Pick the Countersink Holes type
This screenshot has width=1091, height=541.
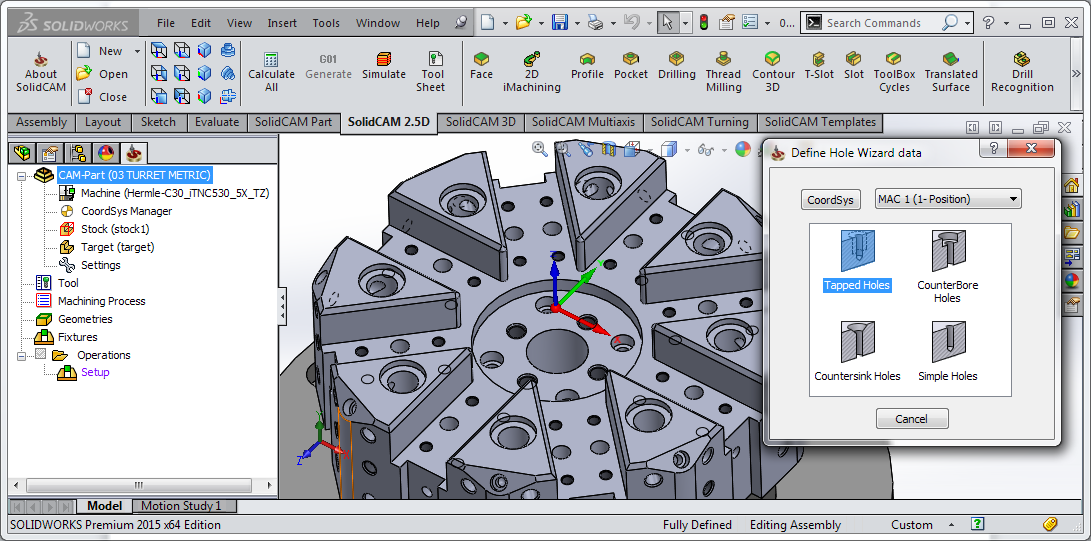[x=857, y=350]
